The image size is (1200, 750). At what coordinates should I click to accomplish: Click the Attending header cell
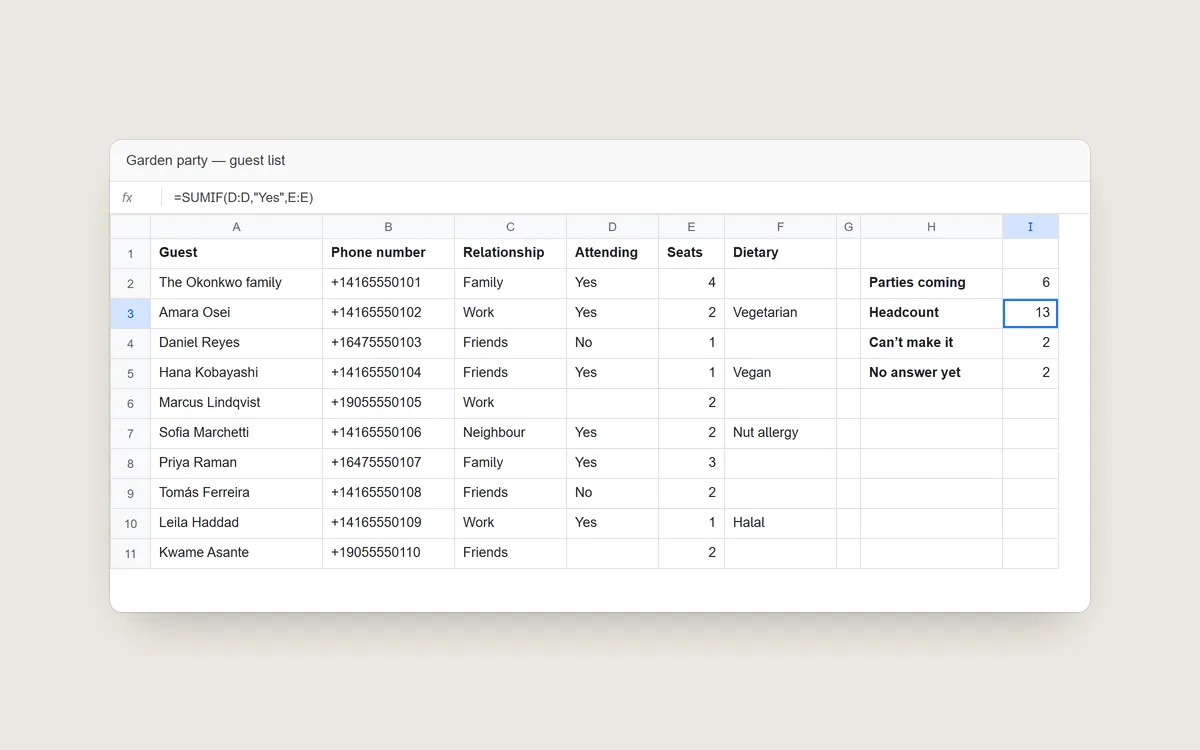coord(612,253)
